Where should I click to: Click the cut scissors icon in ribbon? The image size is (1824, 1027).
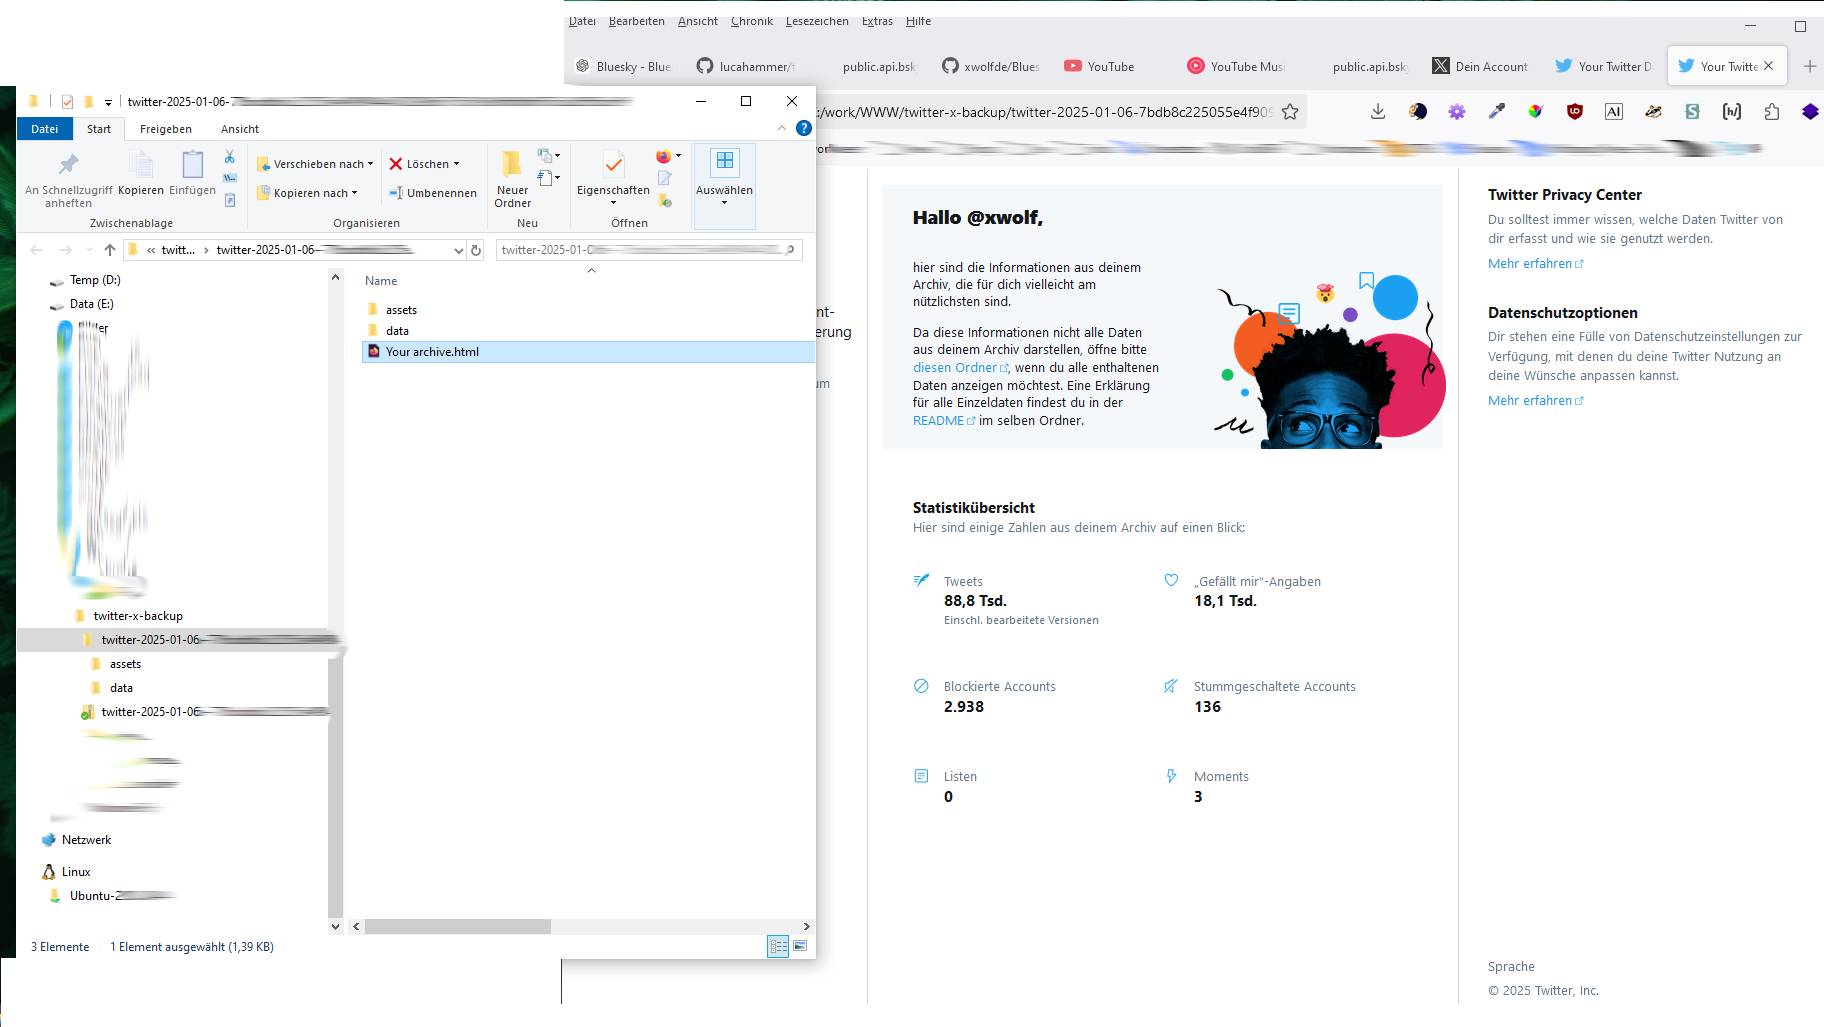[x=229, y=157]
